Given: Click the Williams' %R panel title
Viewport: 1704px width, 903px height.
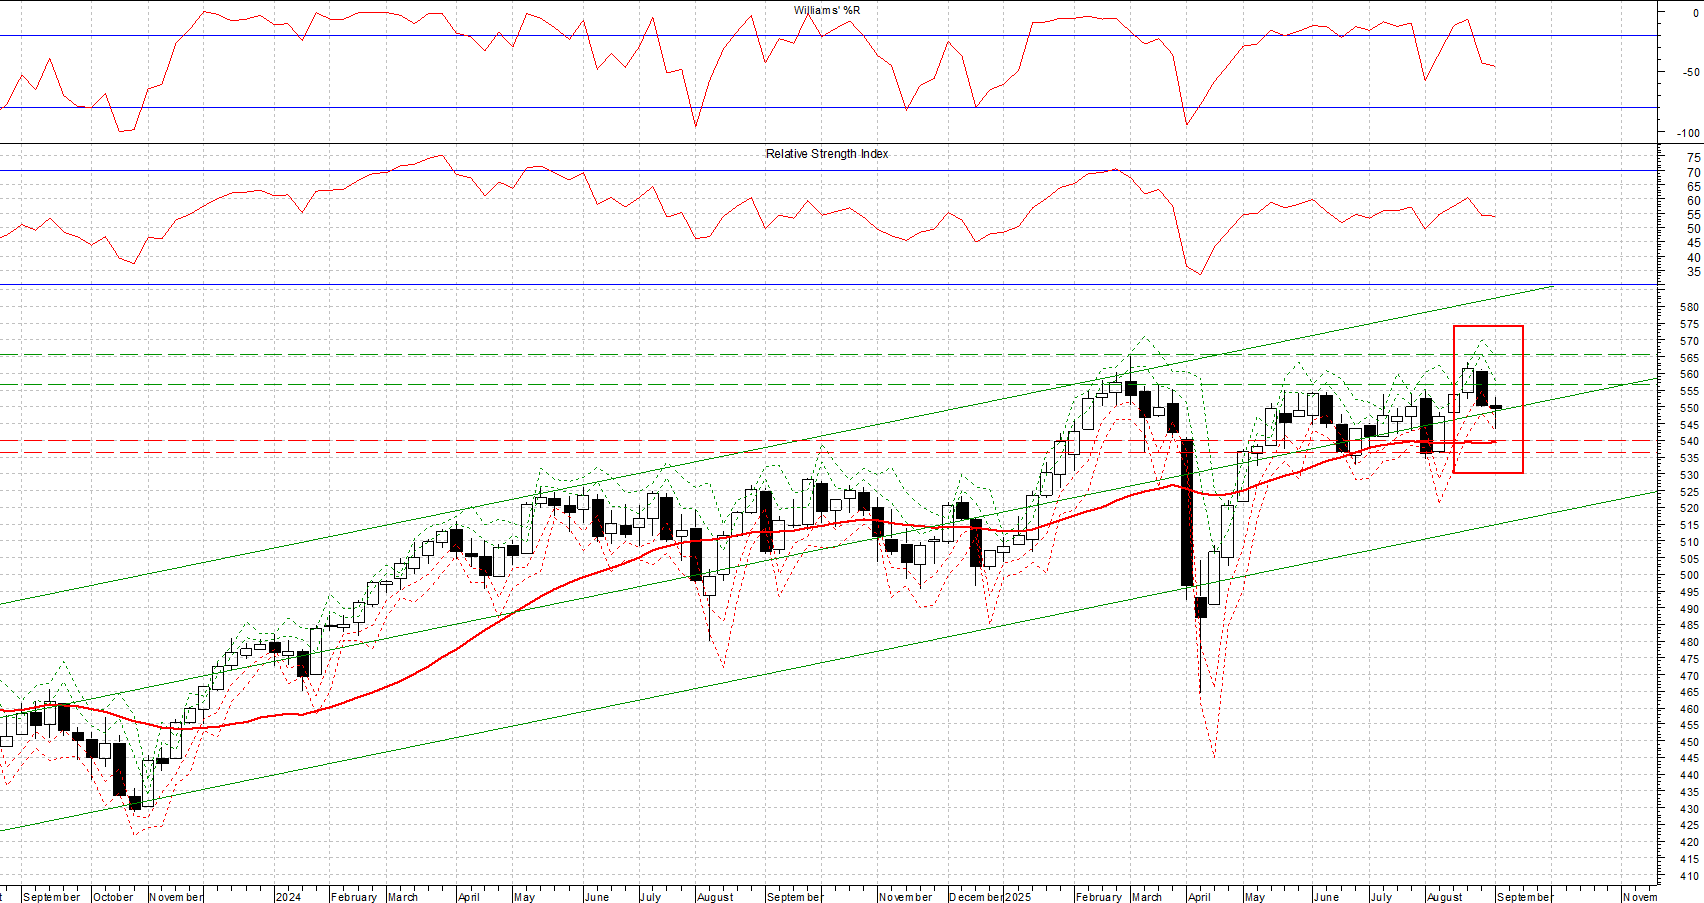Looking at the screenshot, I should (827, 10).
